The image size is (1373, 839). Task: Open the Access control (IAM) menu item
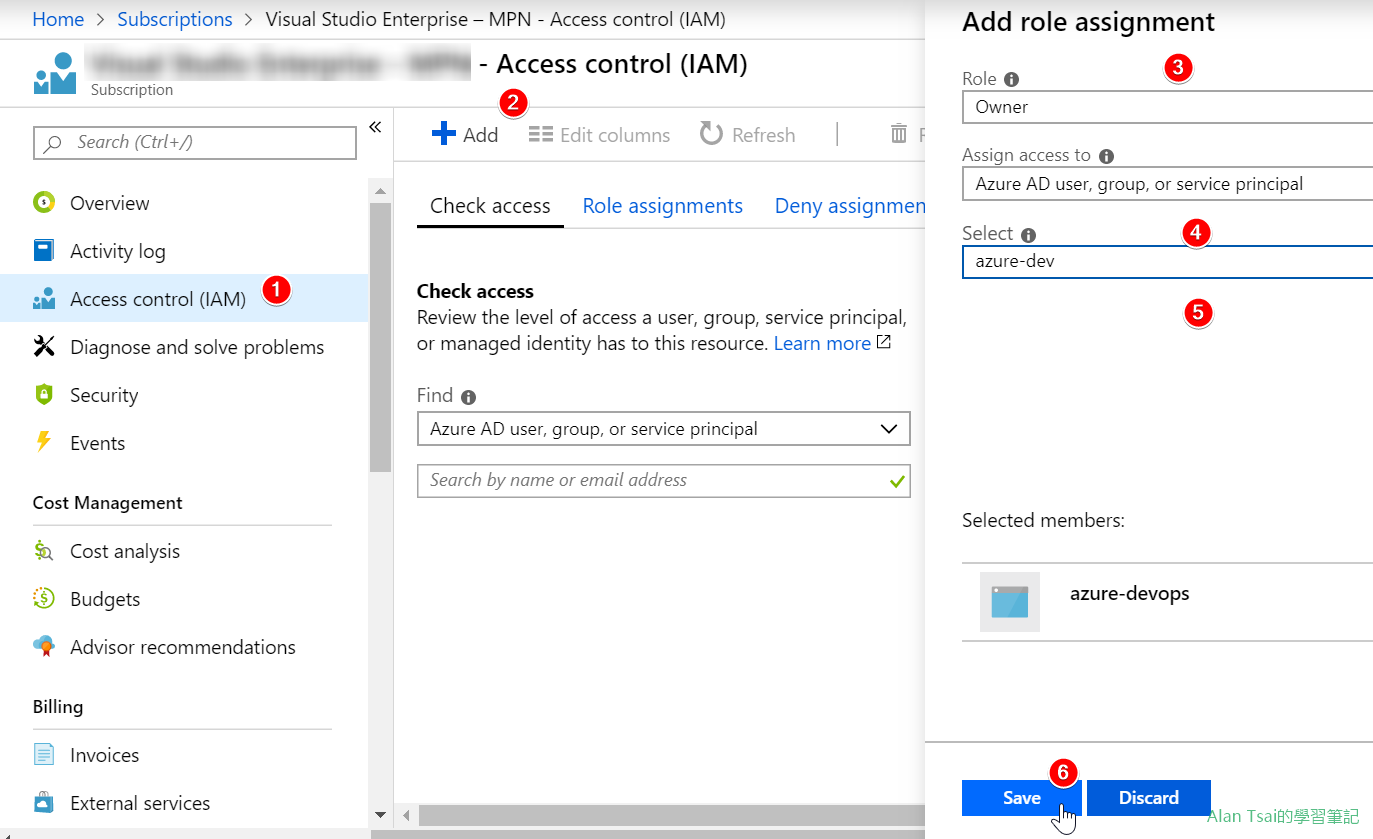point(157,299)
